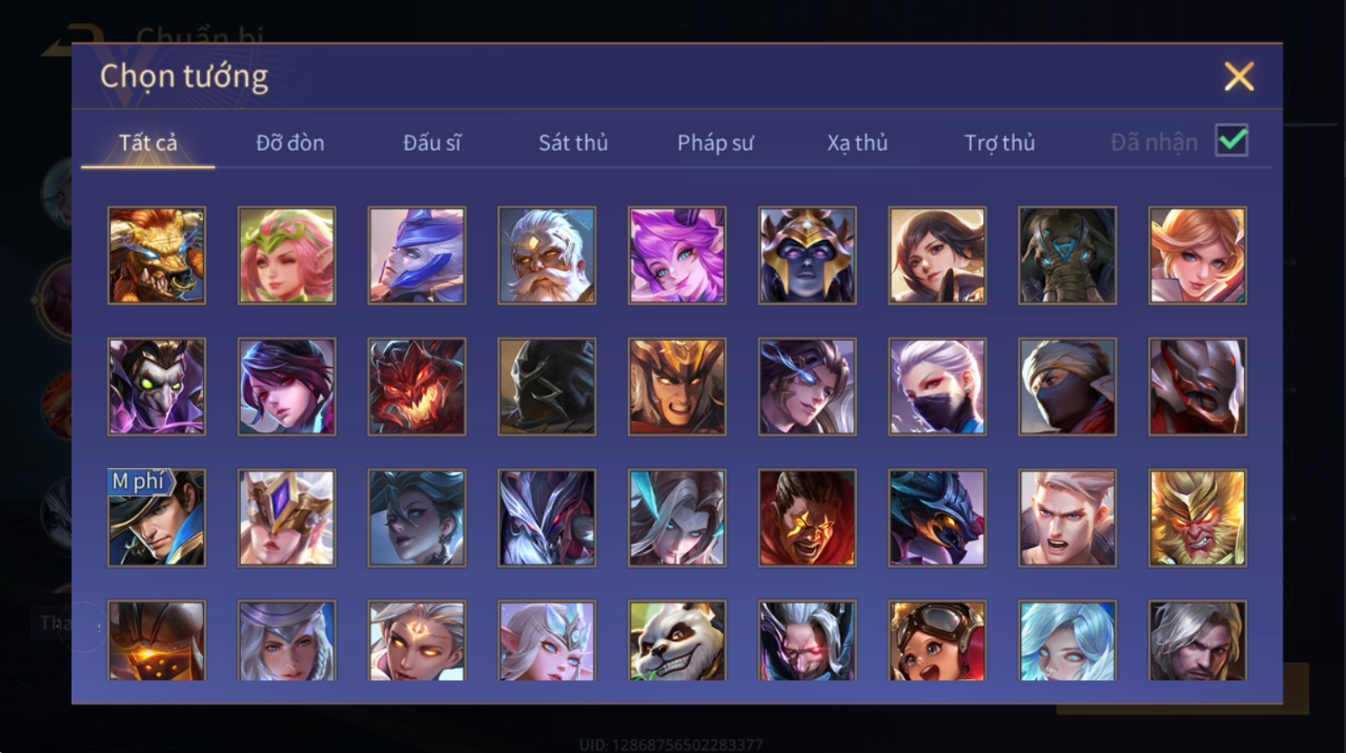This screenshot has height=753, width=1346.
Task: Open the Sát thủ tab
Action: coord(573,143)
